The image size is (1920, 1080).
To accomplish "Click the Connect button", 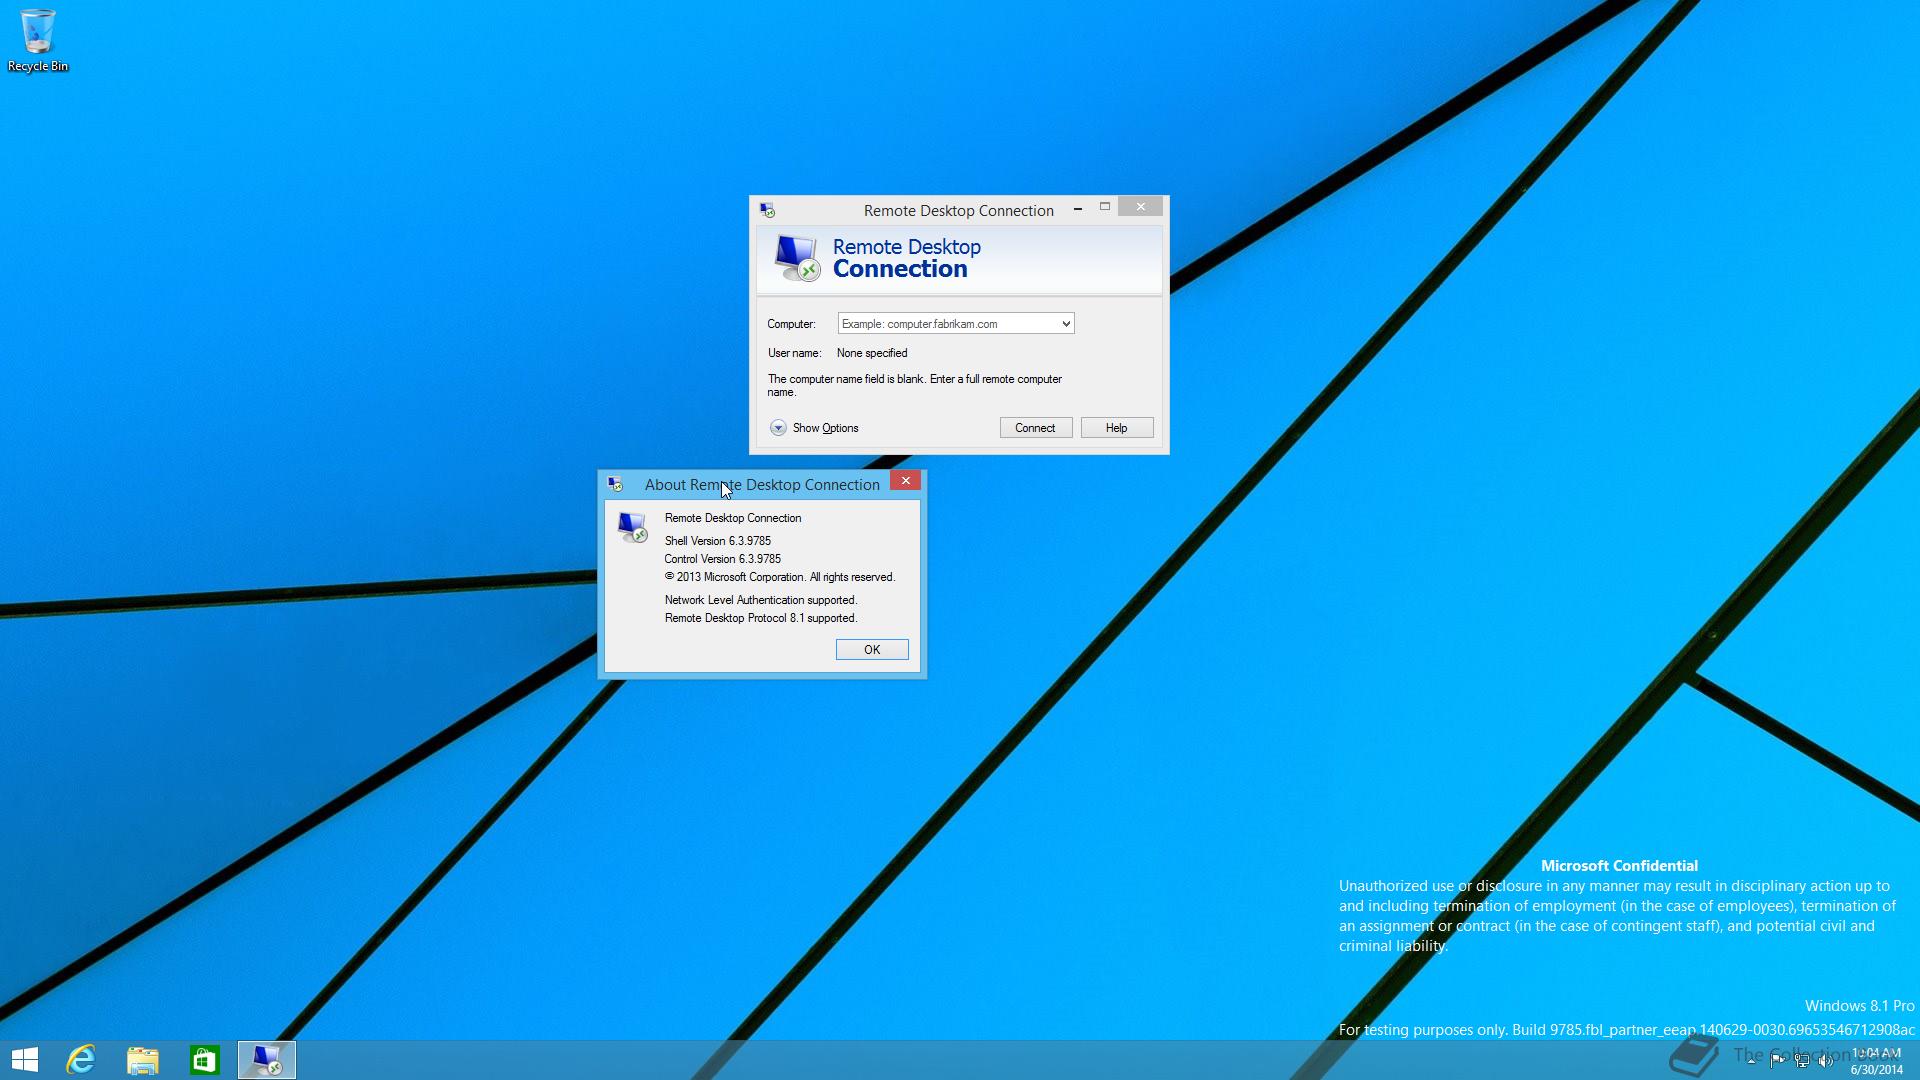I will pyautogui.click(x=1035, y=428).
